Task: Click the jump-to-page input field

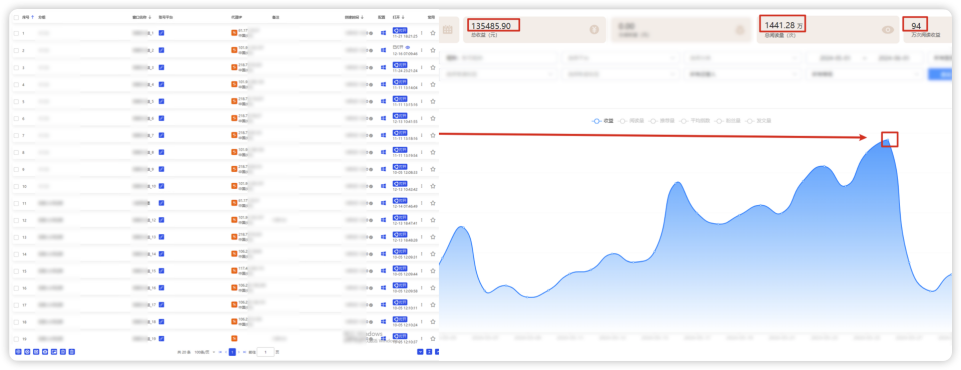Action: [265, 352]
